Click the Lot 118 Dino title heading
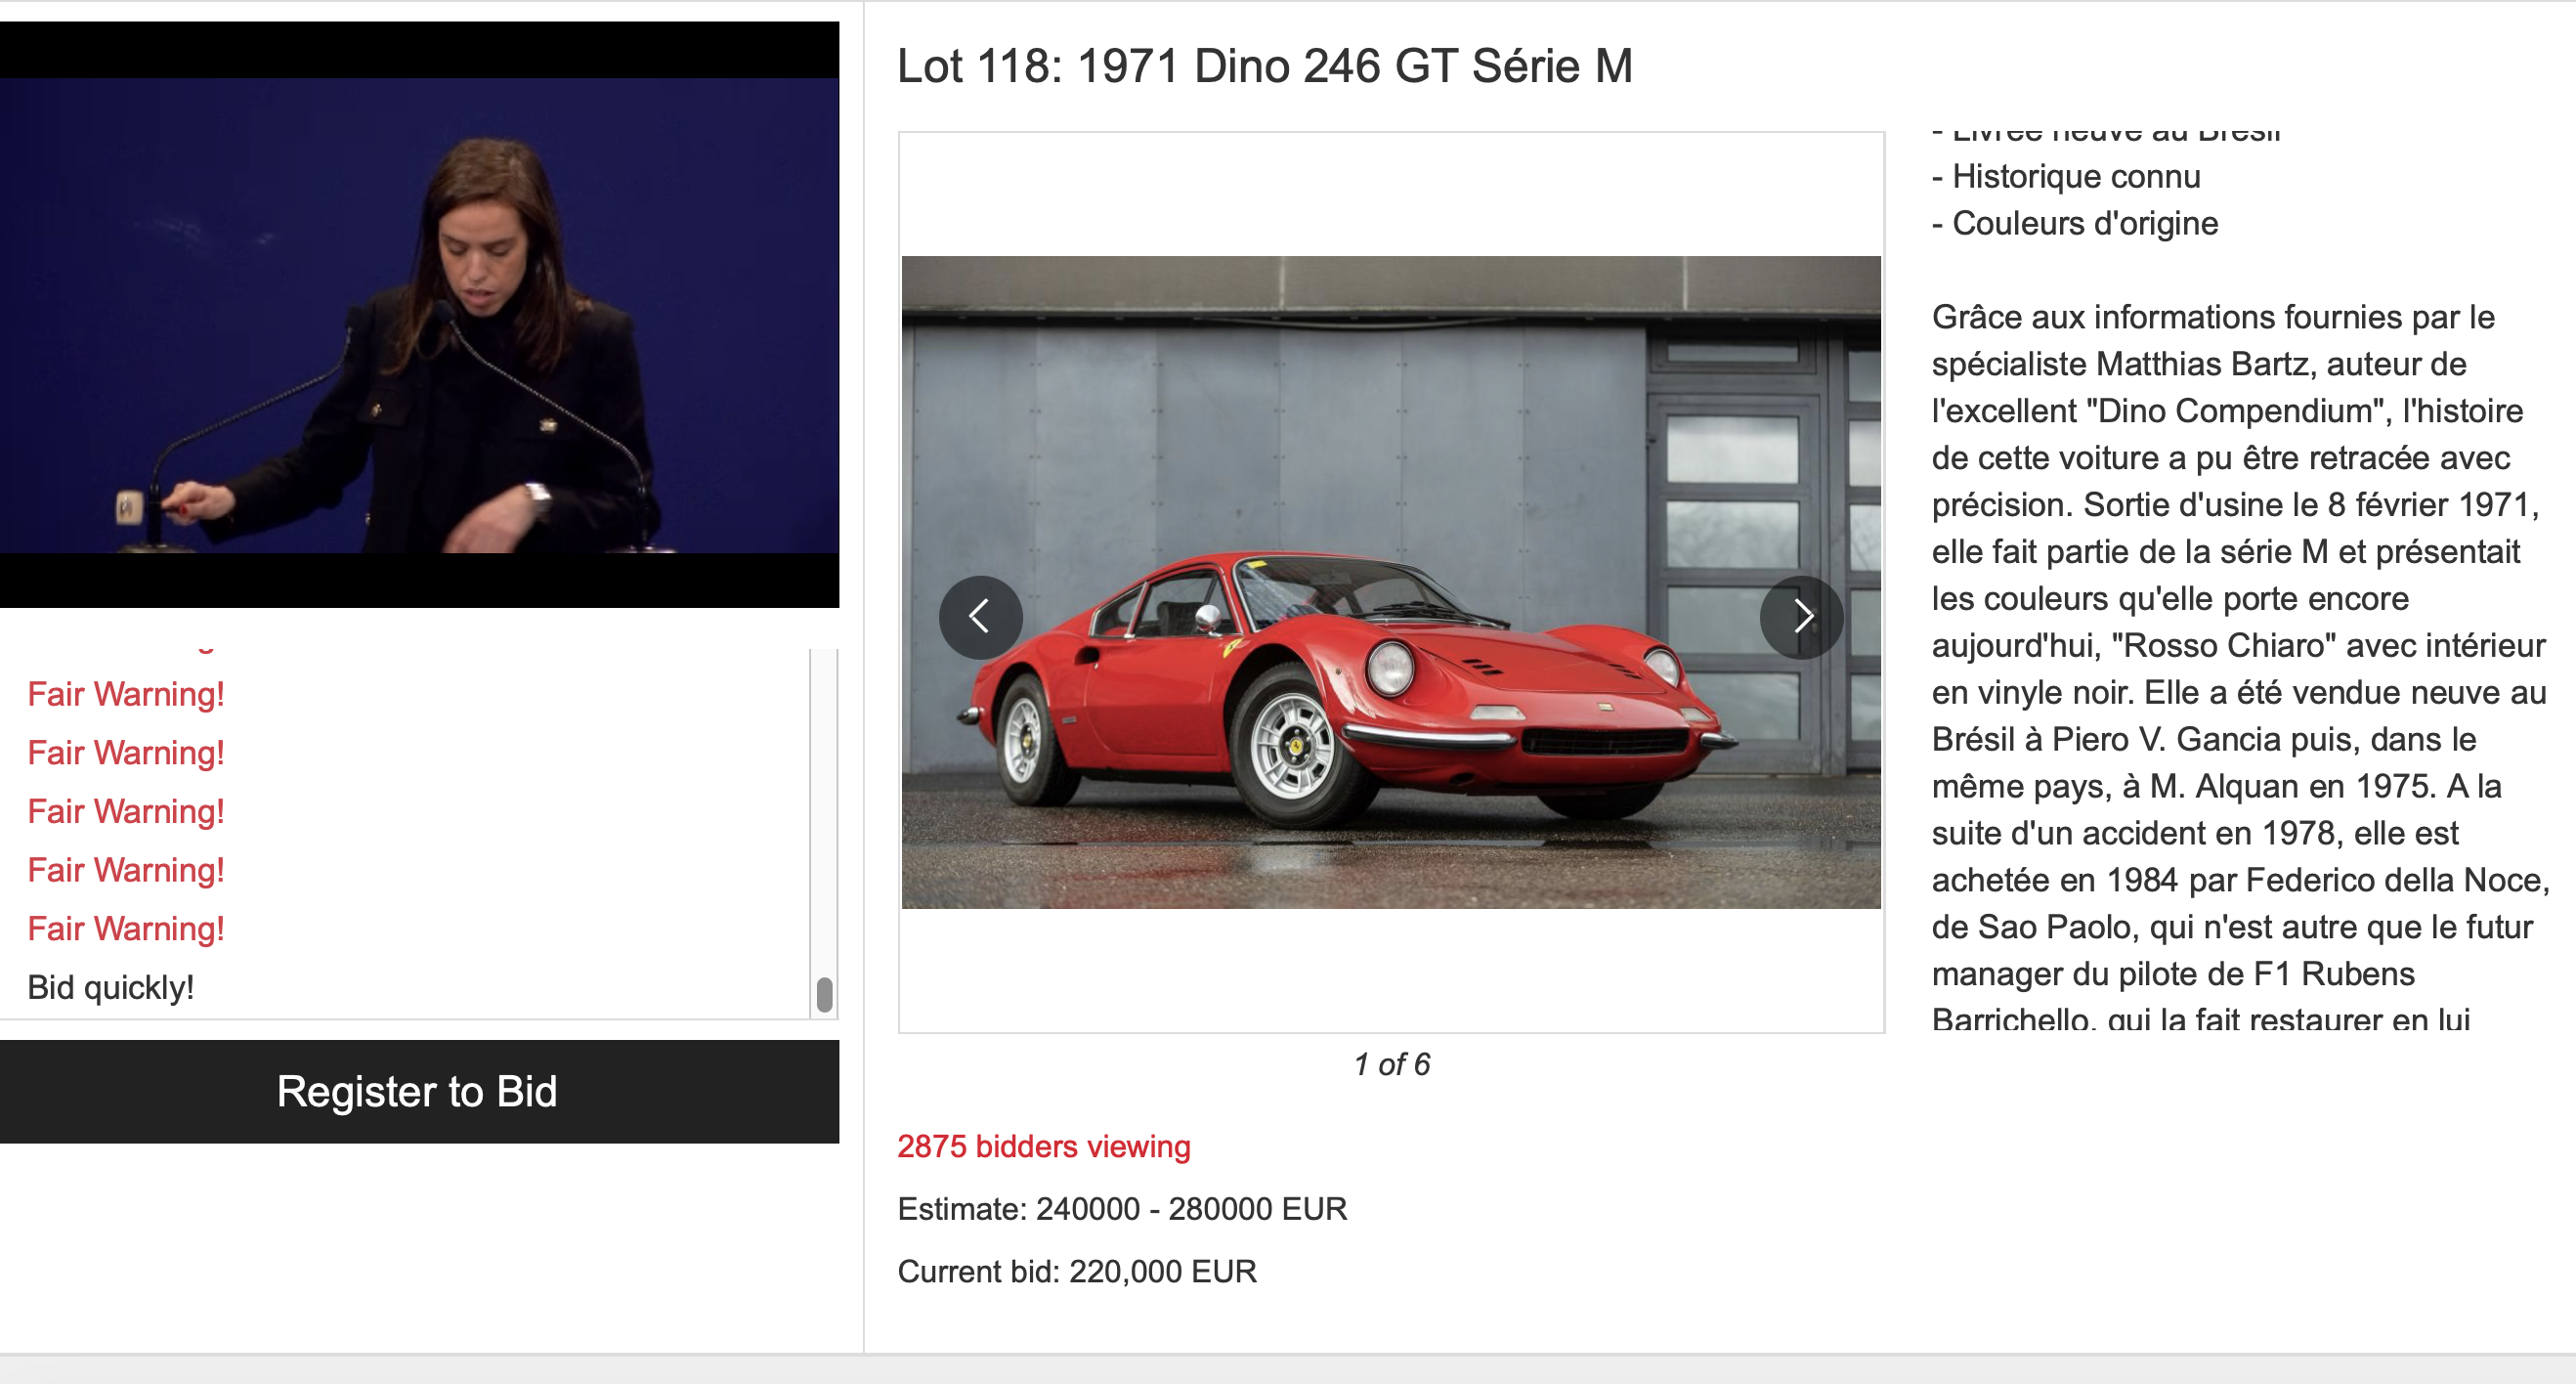This screenshot has width=2576, height=1384. click(1264, 67)
